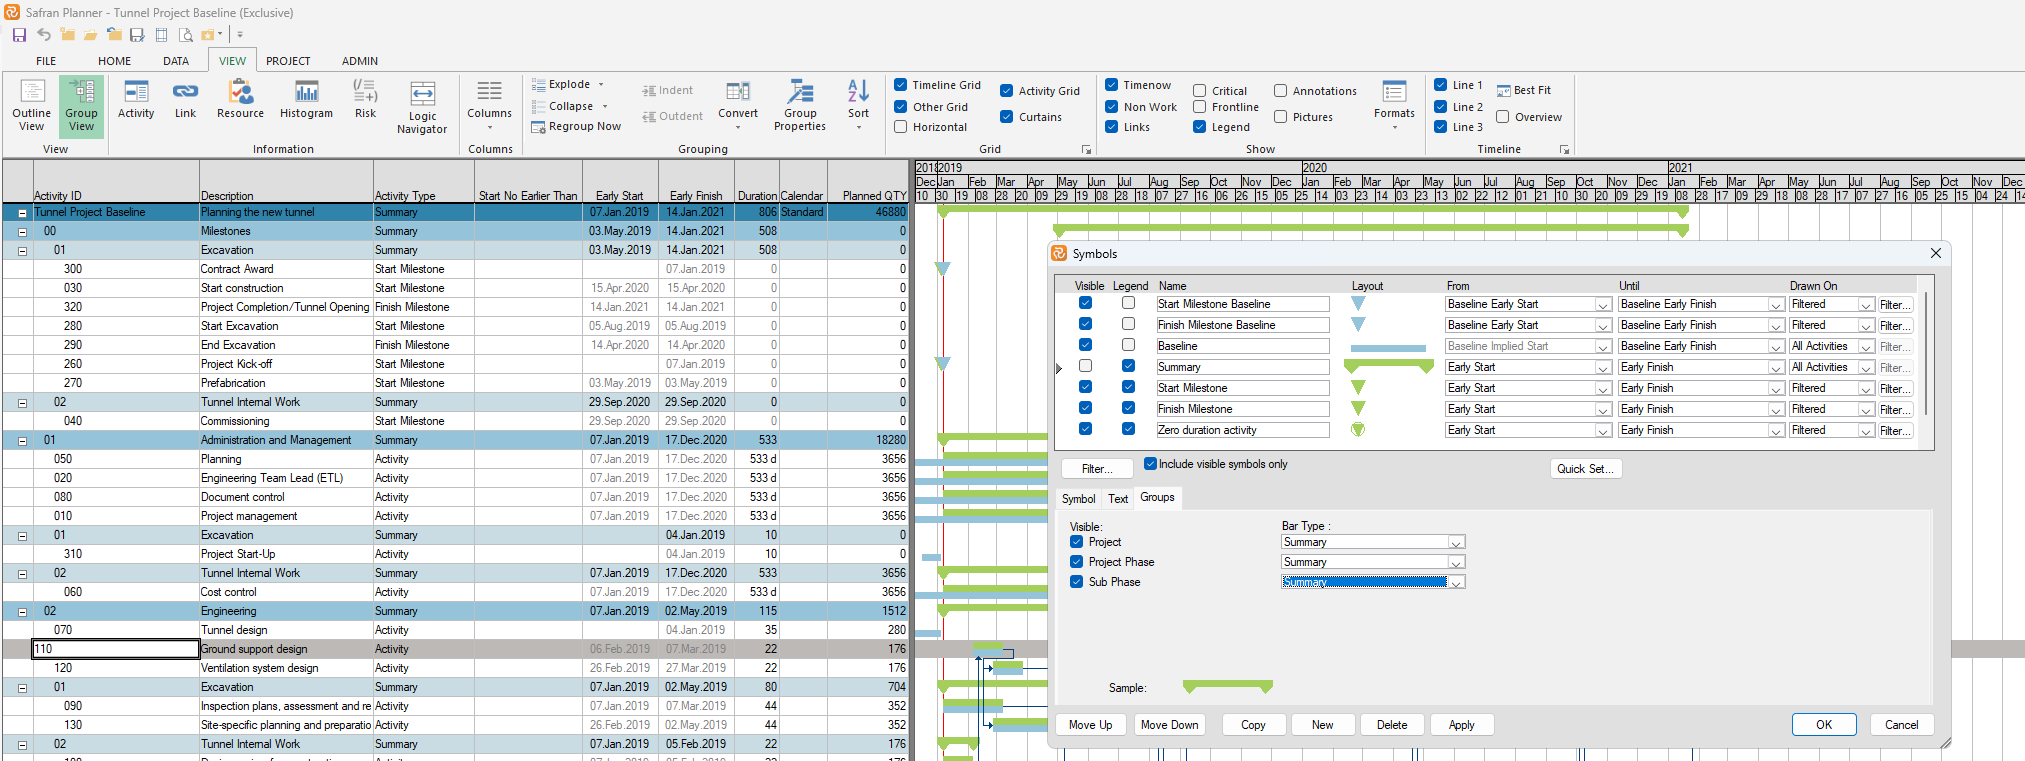Viewport: 2025px width, 761px height.
Task: Open Bar Type dropdown for Project
Action: tap(1456, 542)
